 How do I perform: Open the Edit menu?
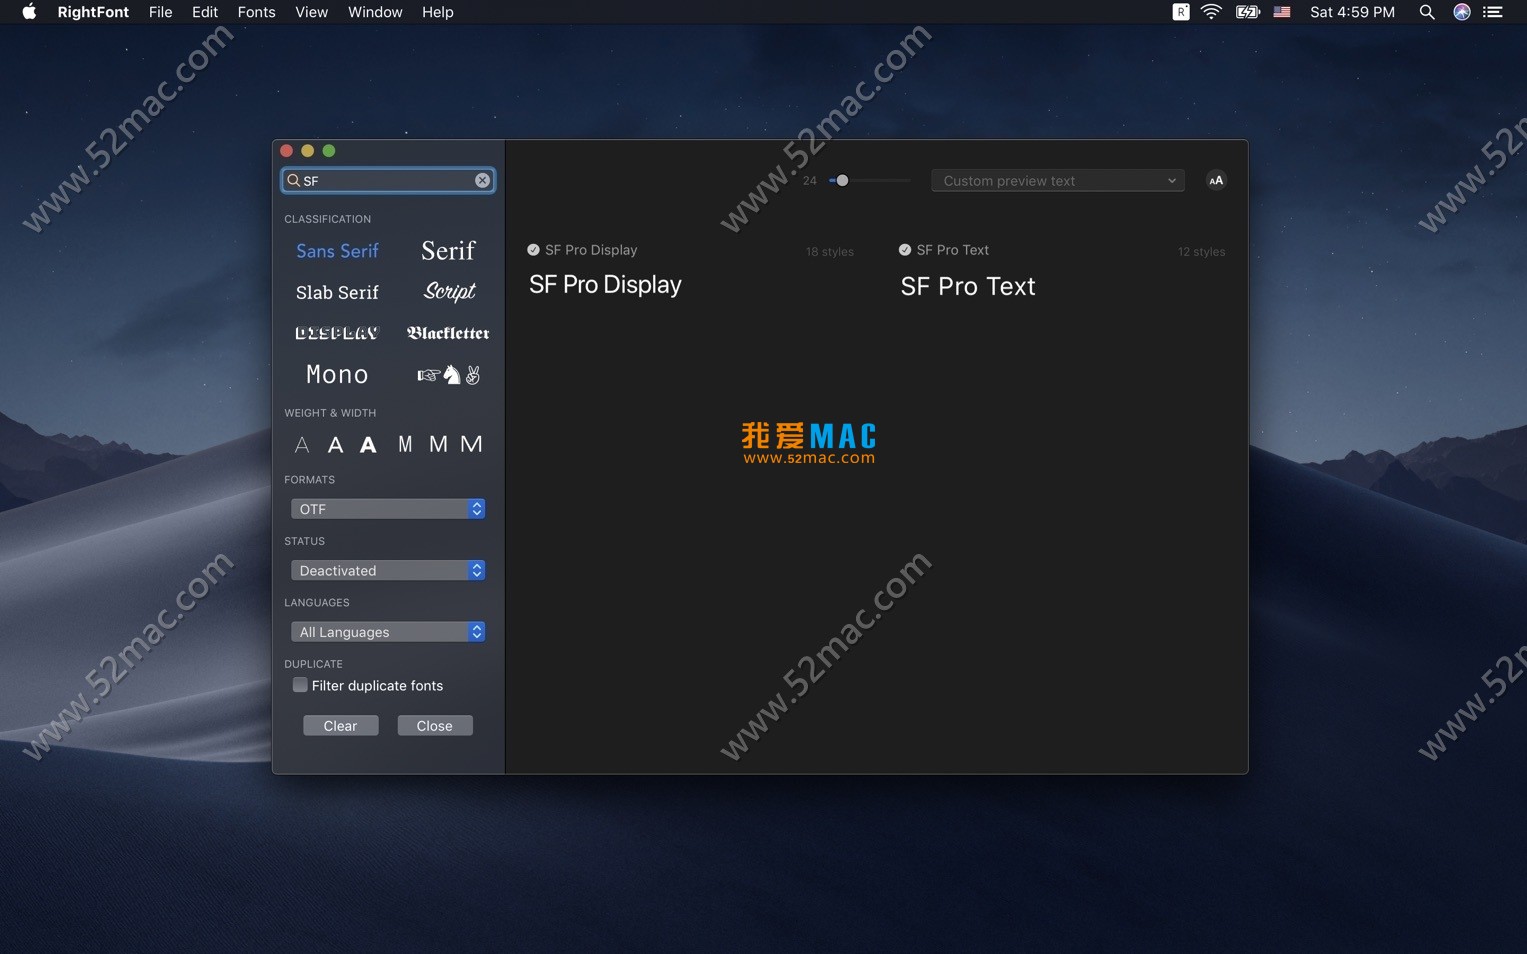(205, 12)
